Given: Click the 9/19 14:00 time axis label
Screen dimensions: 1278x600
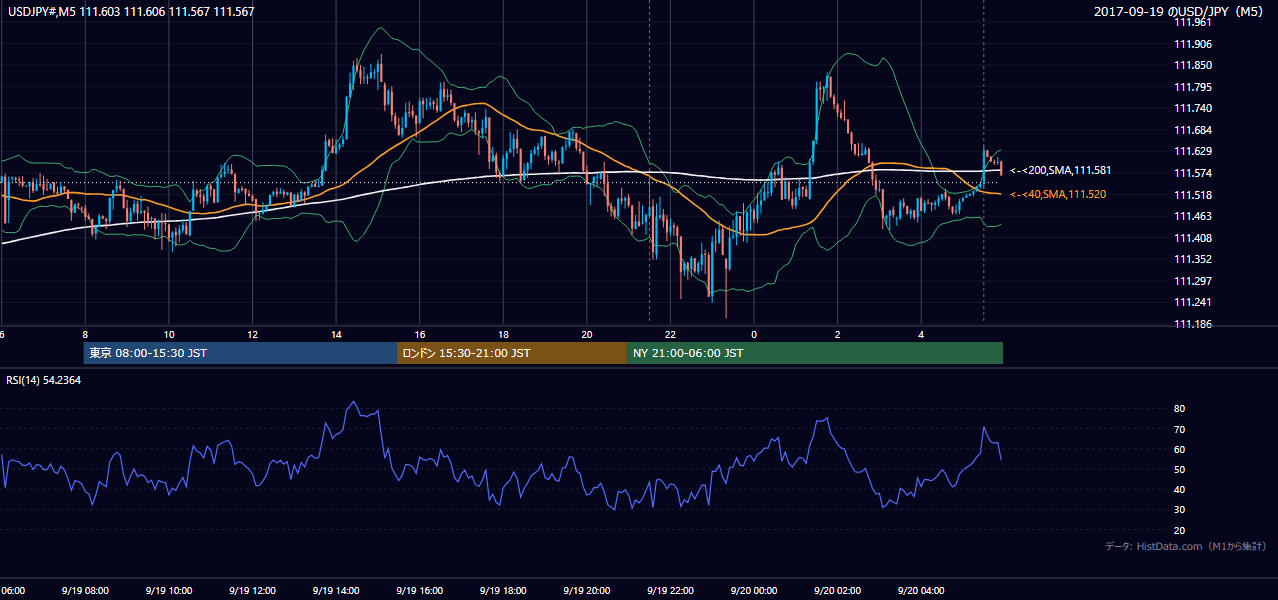Looking at the screenshot, I should tap(334, 591).
